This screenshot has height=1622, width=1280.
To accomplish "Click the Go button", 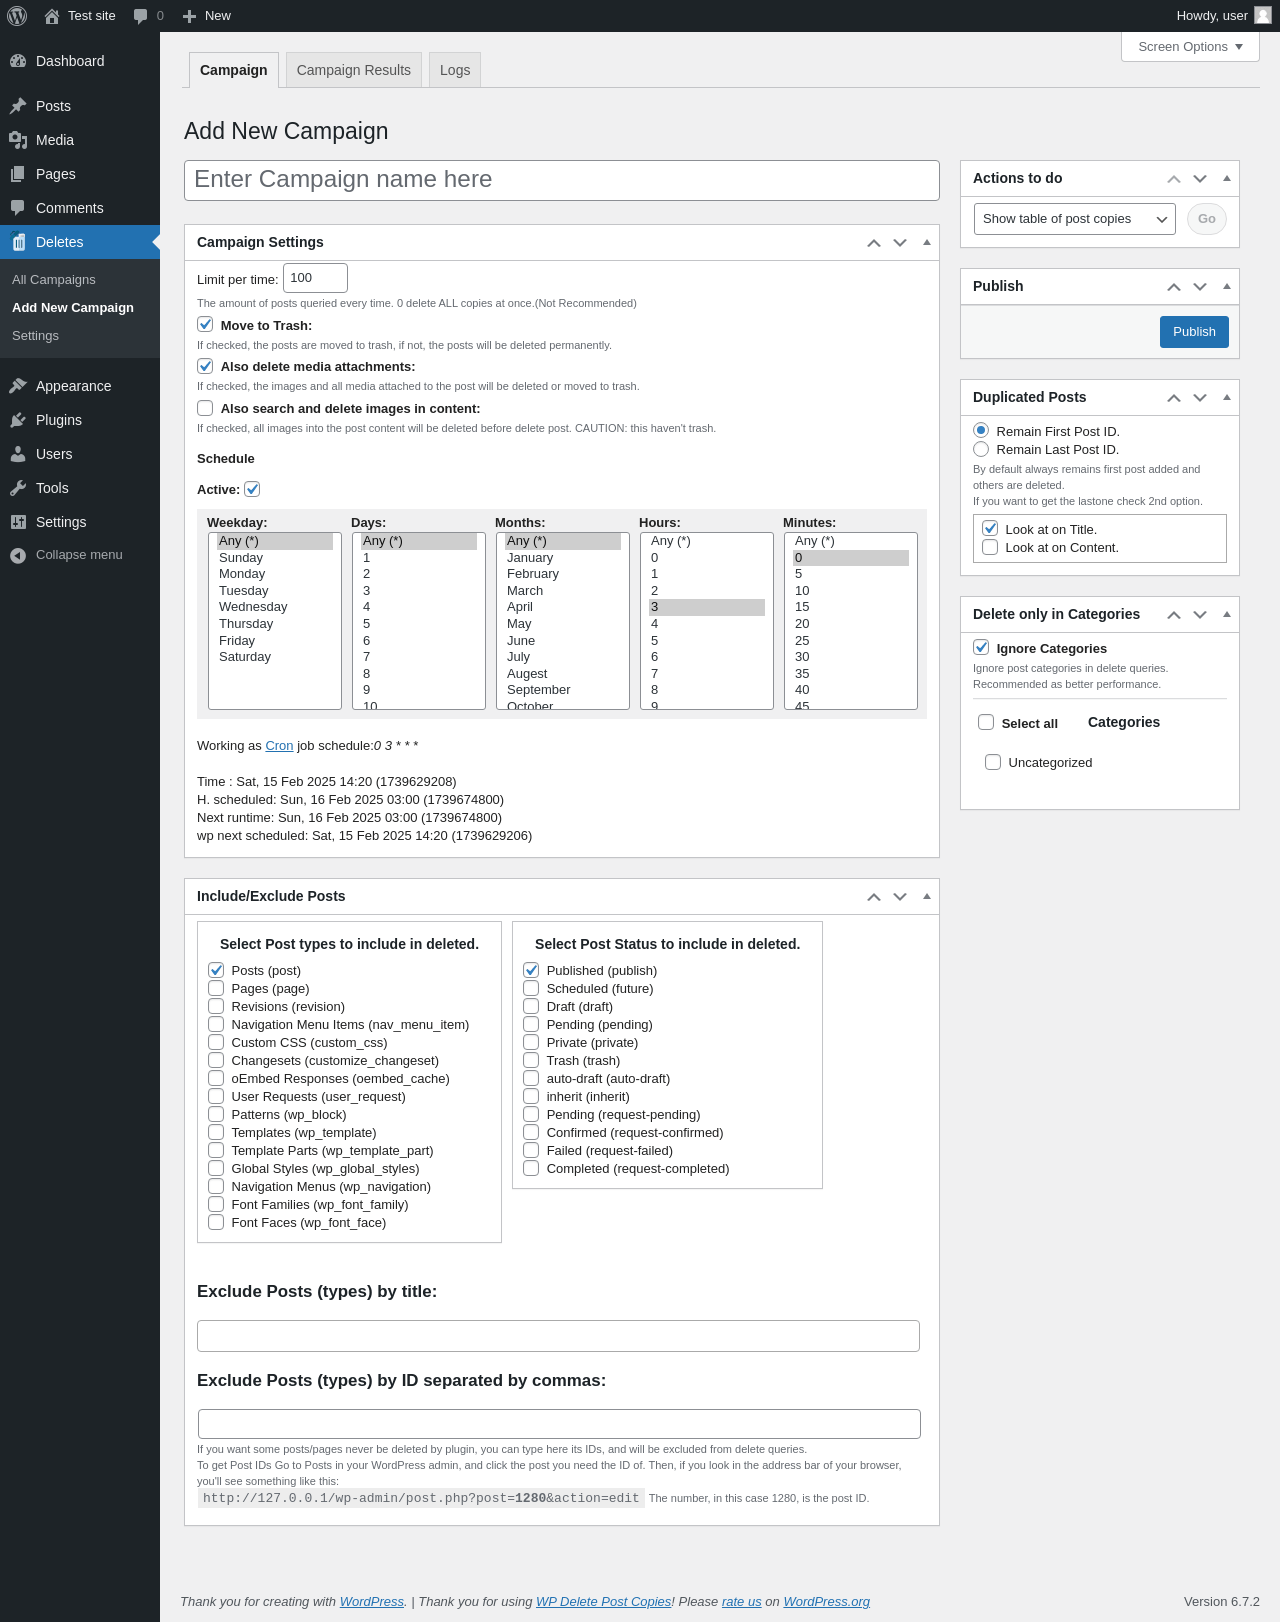I will (x=1207, y=219).
